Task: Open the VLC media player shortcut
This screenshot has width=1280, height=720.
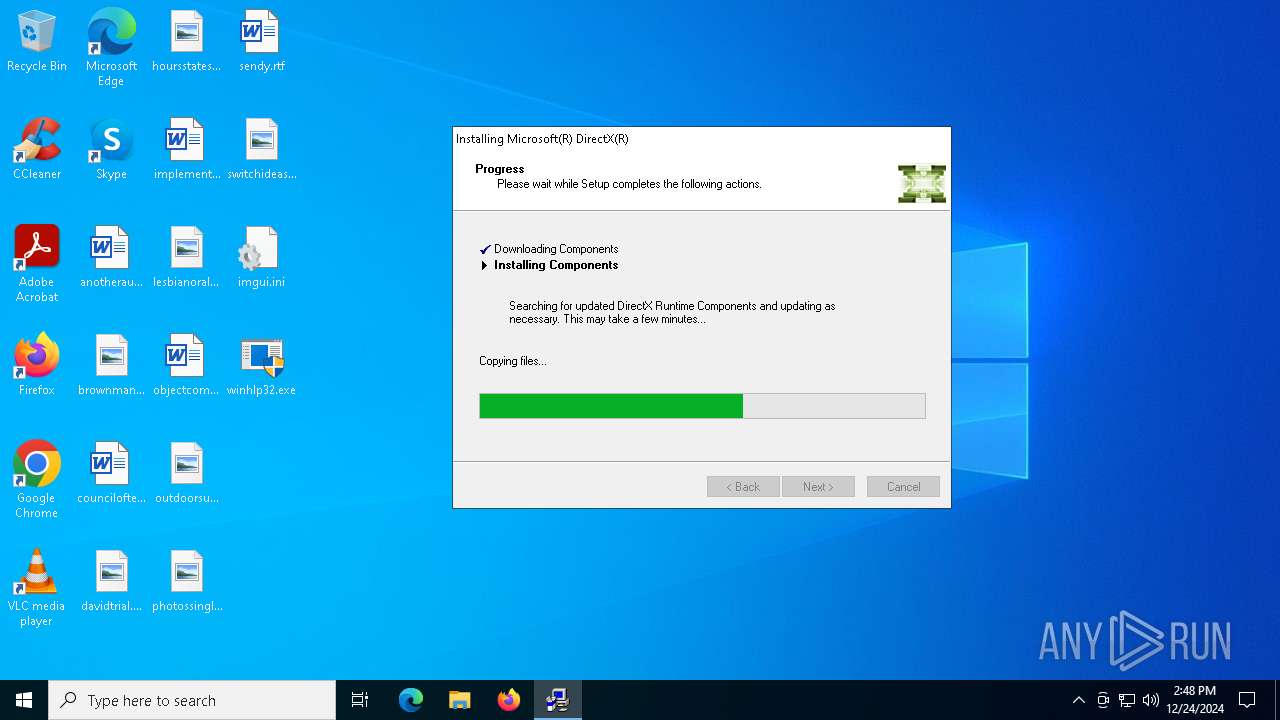Action: (37, 588)
